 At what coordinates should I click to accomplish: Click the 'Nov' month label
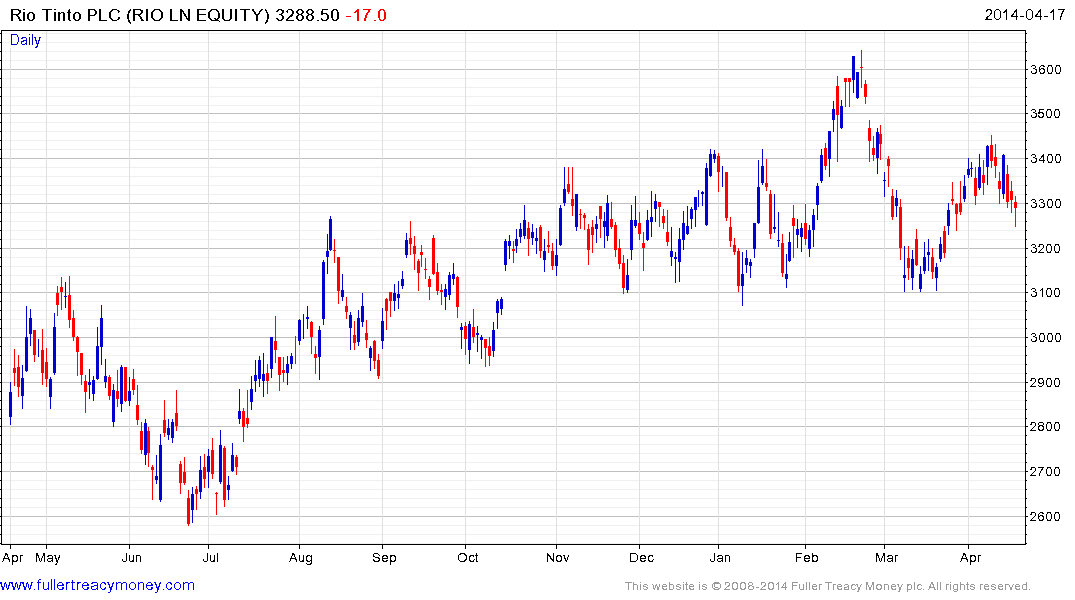558,558
